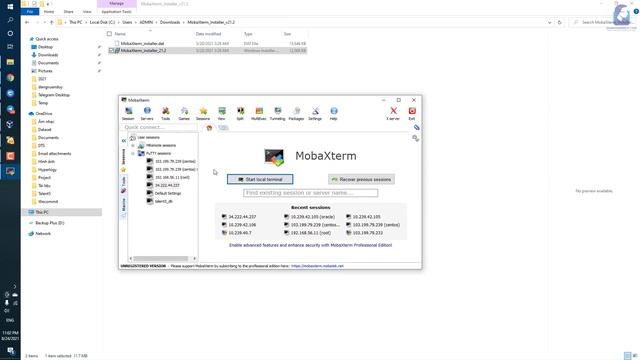The image size is (640, 360).
Task: Click the taskbar search icon
Action: 10,20
